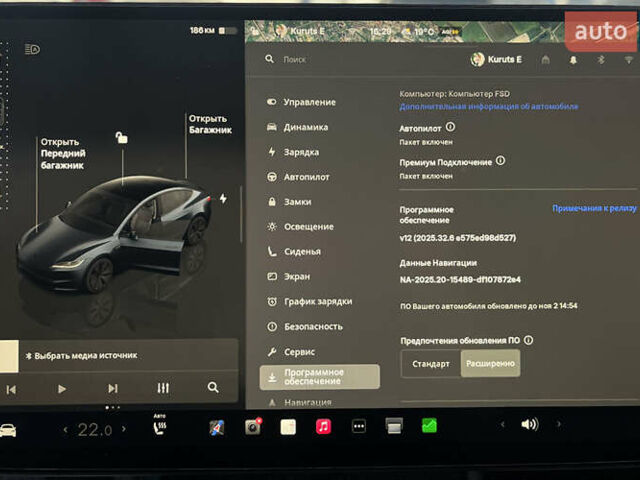Viewport: 640px width, 480px height.
Task: Open the Зарядка settings menu
Action: click(x=300, y=152)
